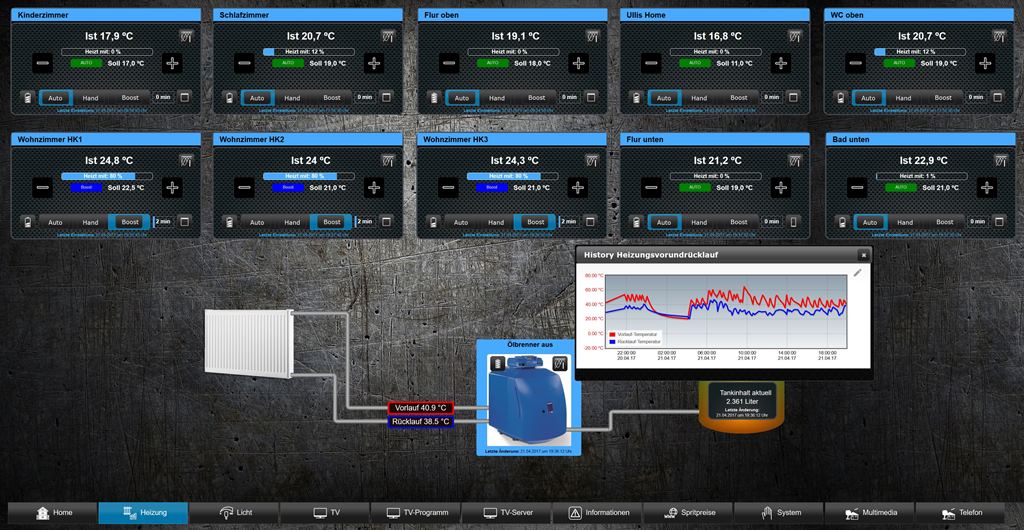Viewport: 1024px width, 530px height.
Task: Edit history chart with pencil icon
Action: (x=857, y=273)
